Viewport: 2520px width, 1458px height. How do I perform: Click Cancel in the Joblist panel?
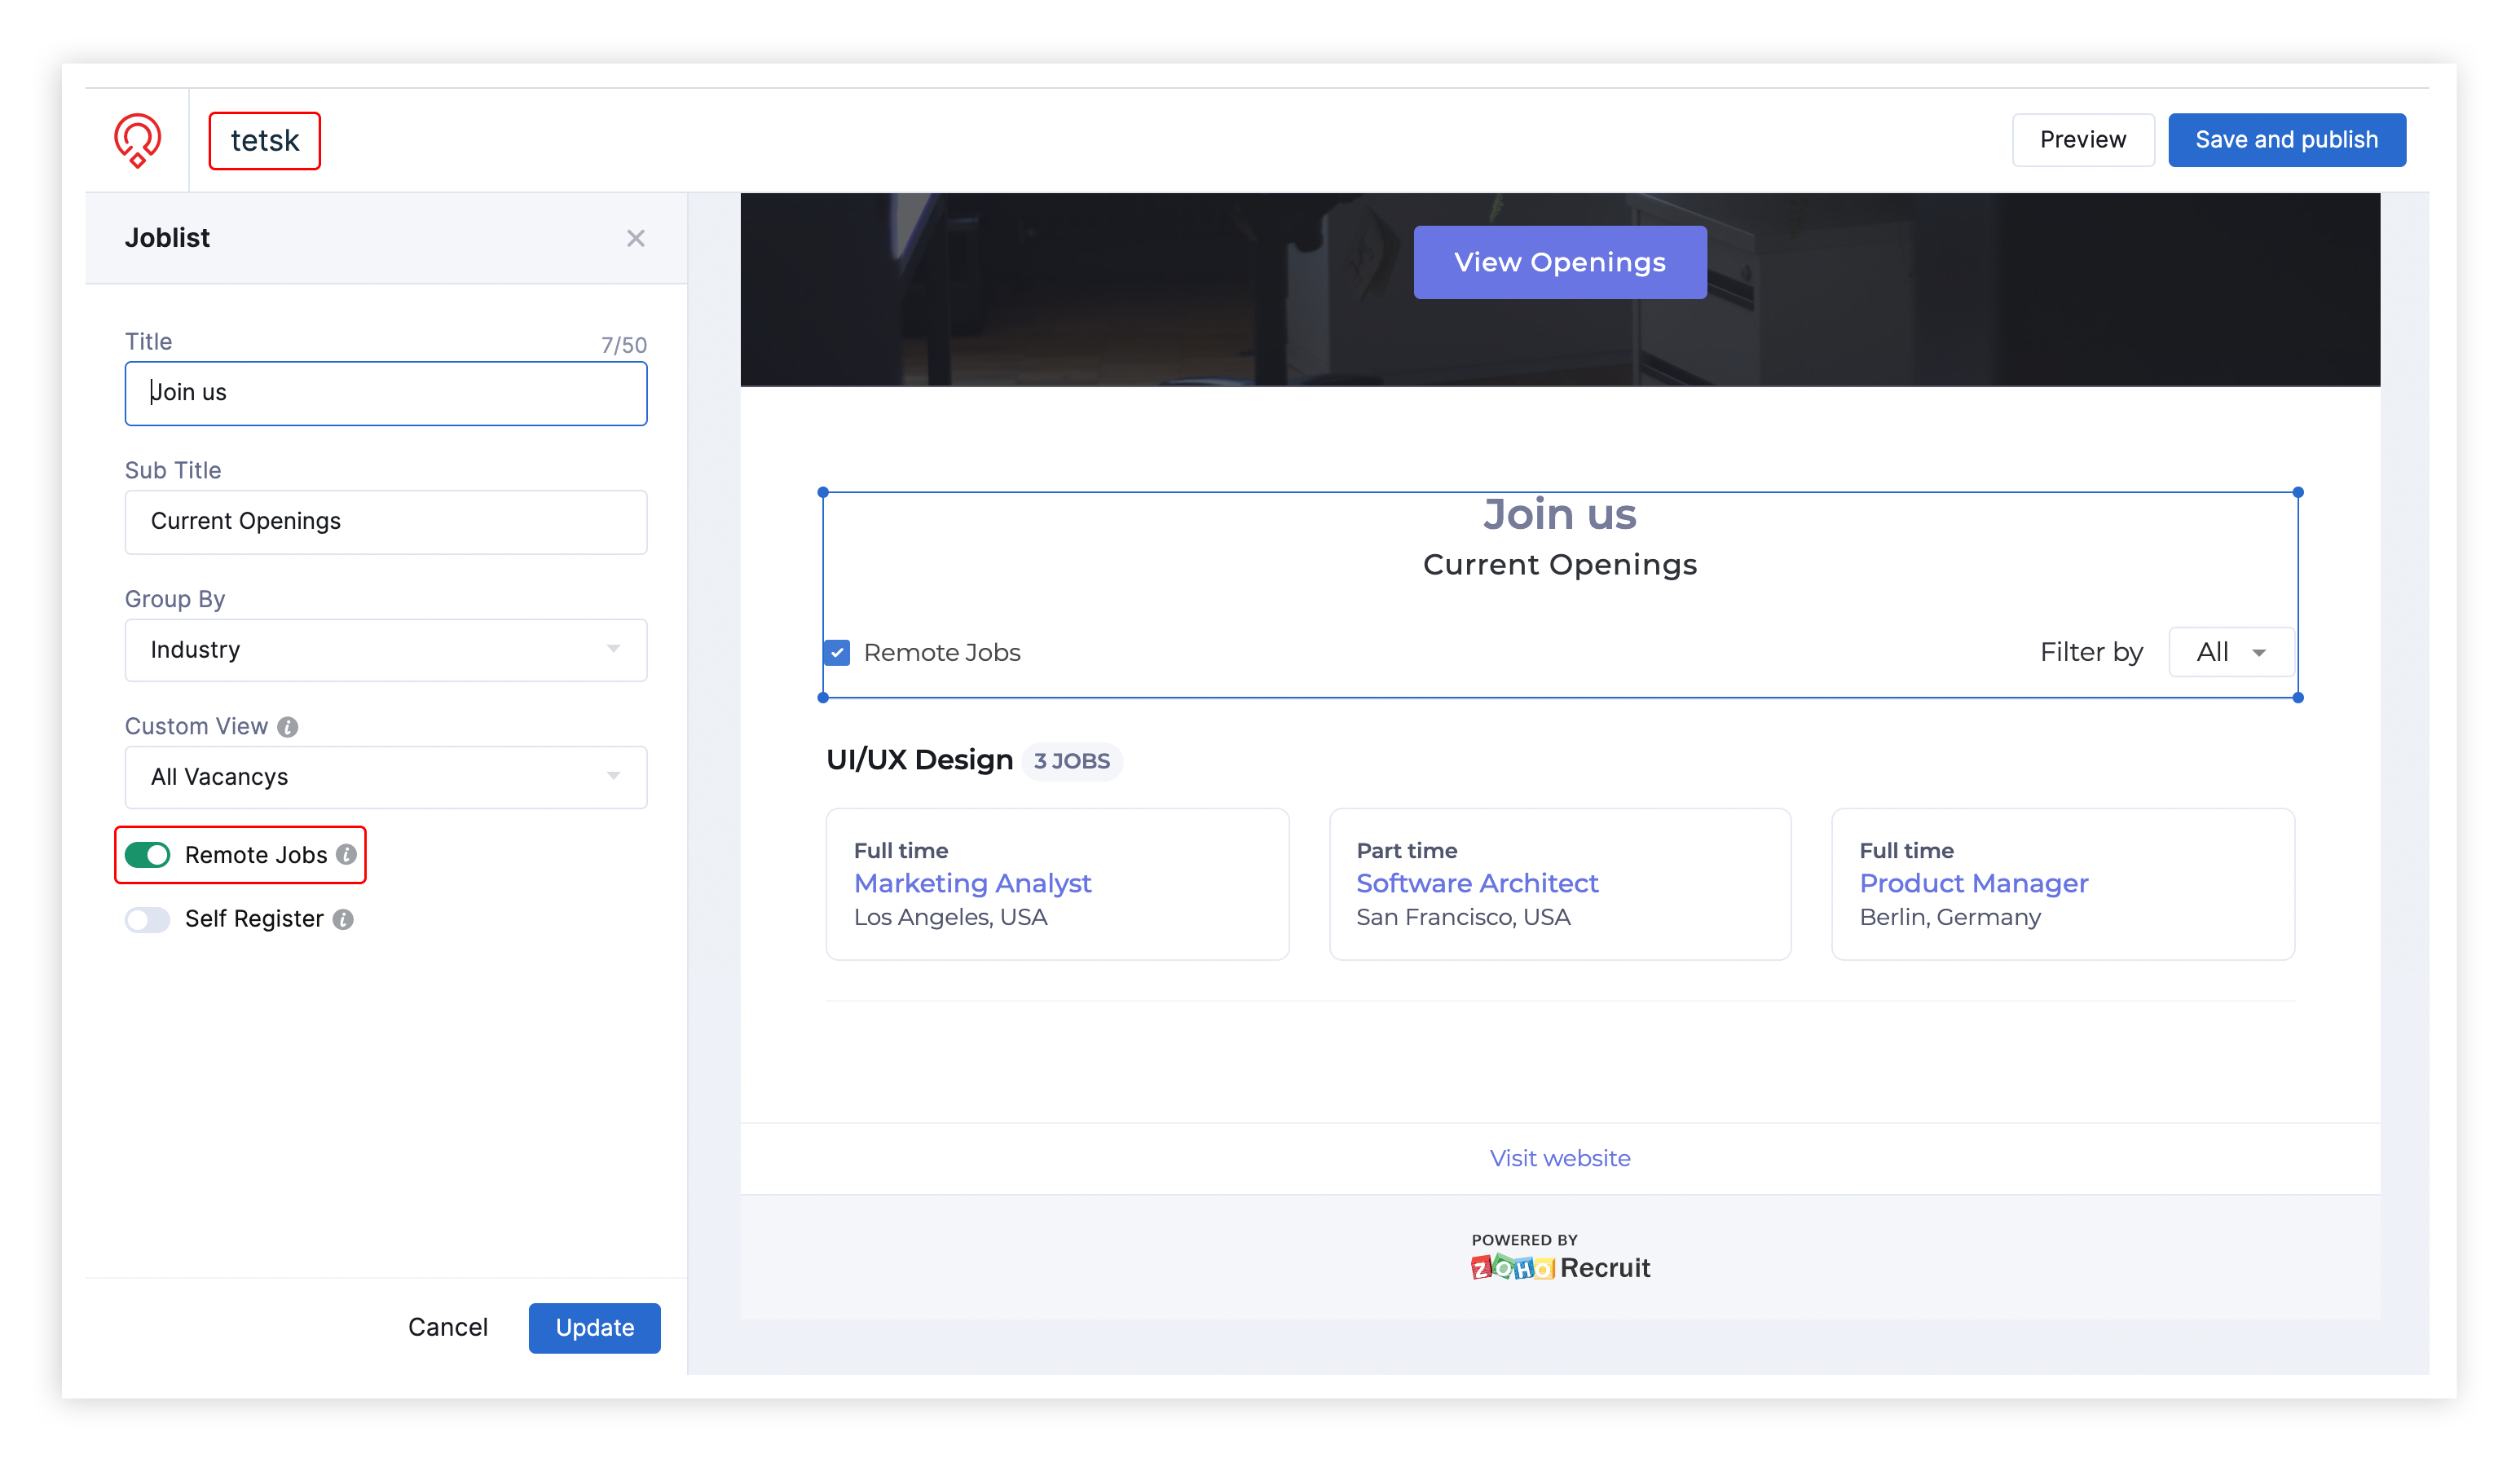point(448,1327)
